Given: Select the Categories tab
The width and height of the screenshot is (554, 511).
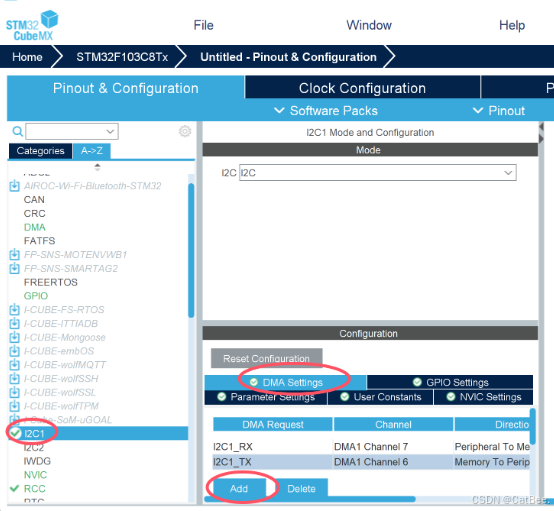Looking at the screenshot, I should [x=40, y=151].
